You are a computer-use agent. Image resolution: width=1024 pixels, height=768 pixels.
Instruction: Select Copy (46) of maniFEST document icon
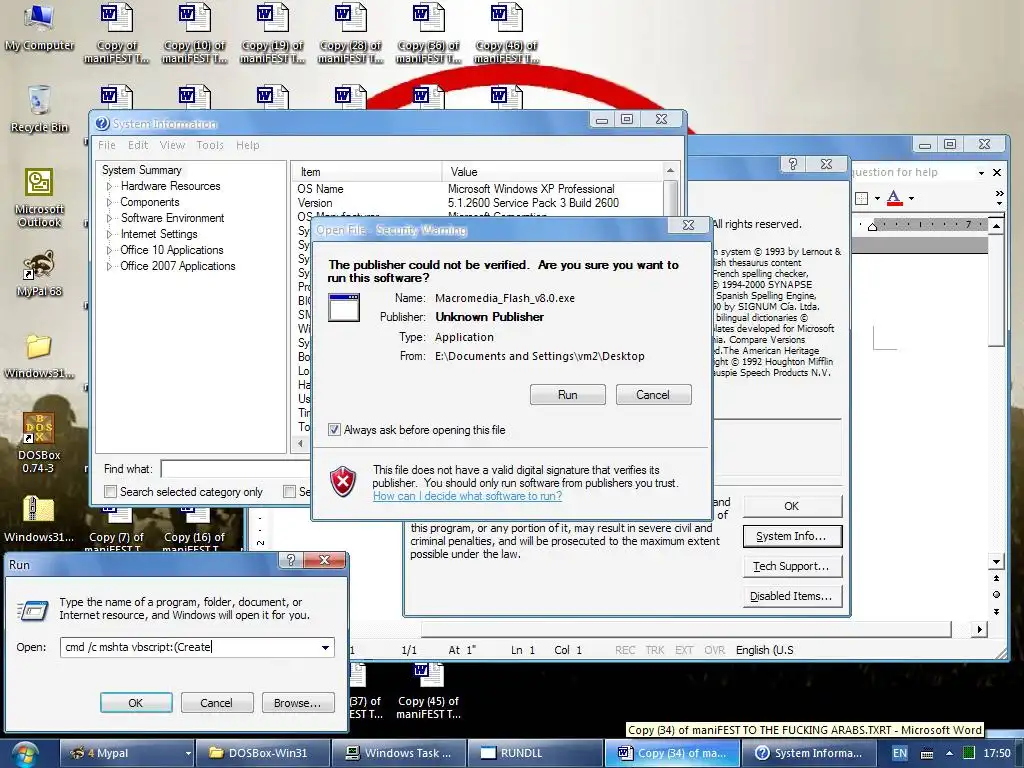point(506,33)
